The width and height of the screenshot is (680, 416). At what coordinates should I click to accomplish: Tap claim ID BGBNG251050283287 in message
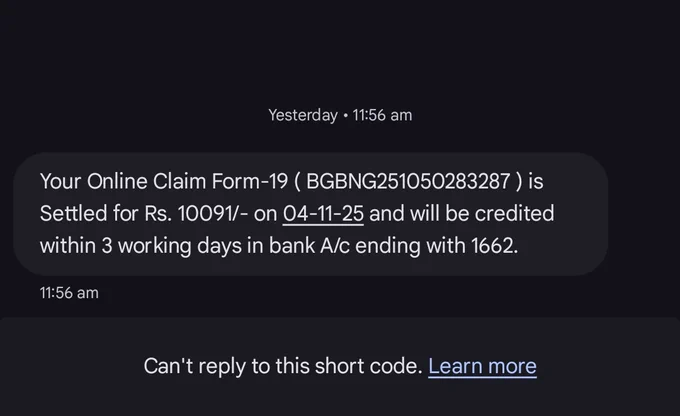[408, 182]
